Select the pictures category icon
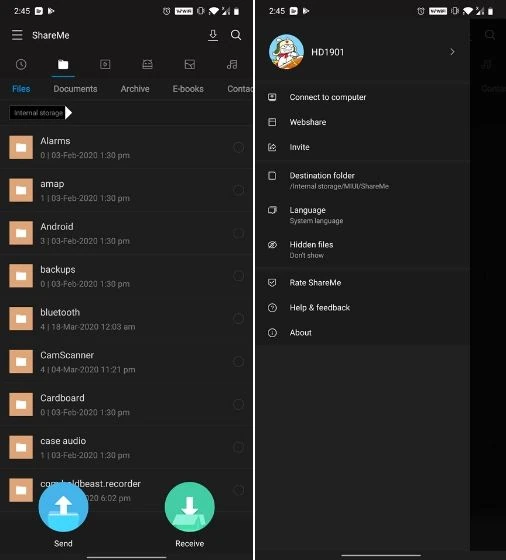This screenshot has width=506, height=560. coord(190,64)
